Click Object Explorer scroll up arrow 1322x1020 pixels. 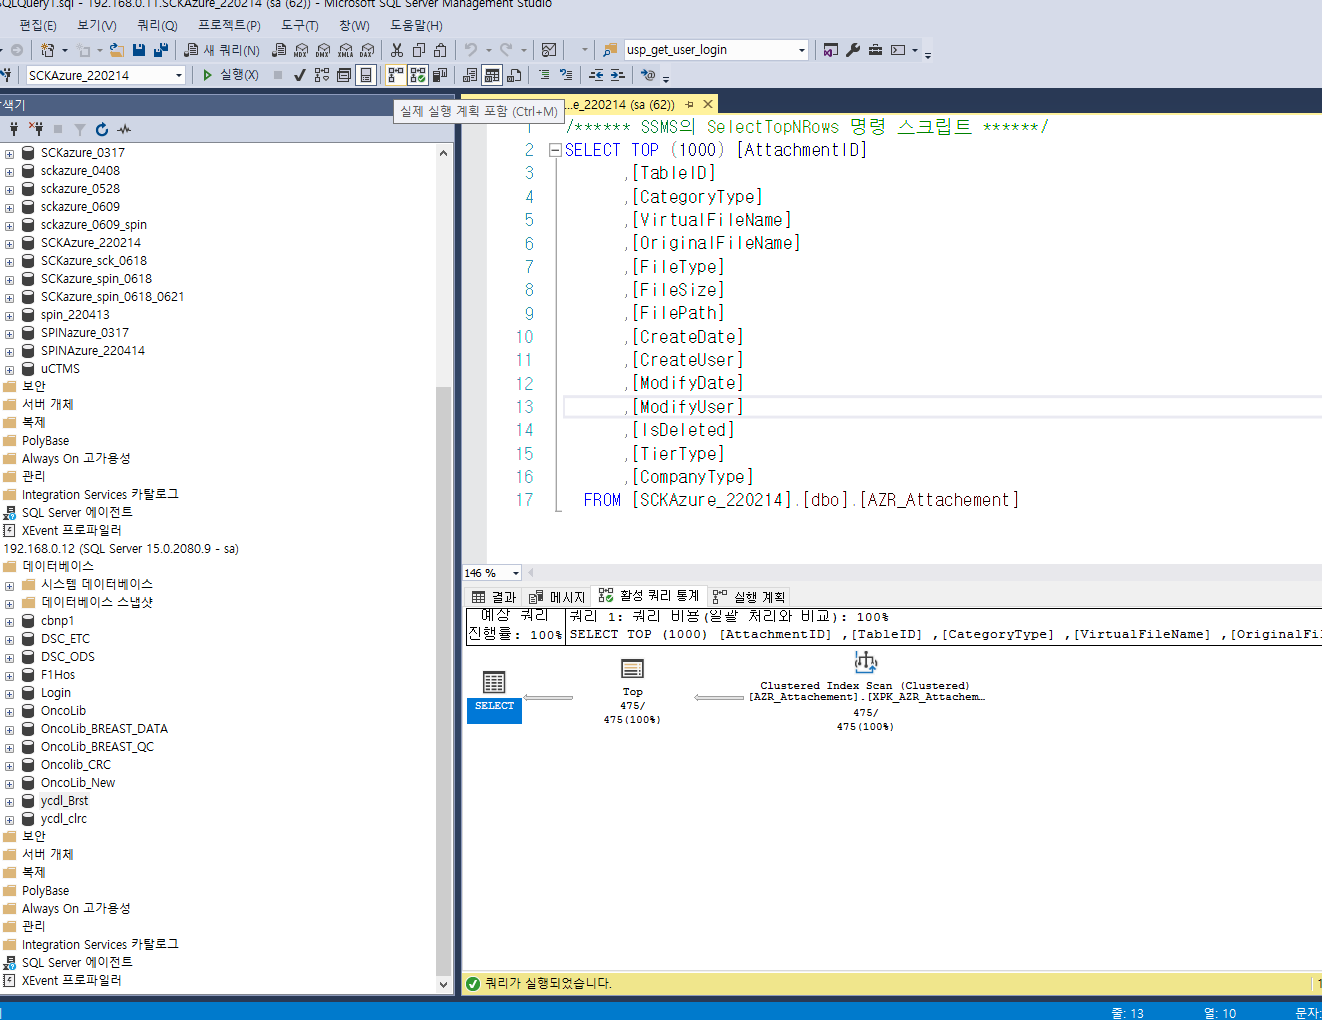click(x=444, y=153)
